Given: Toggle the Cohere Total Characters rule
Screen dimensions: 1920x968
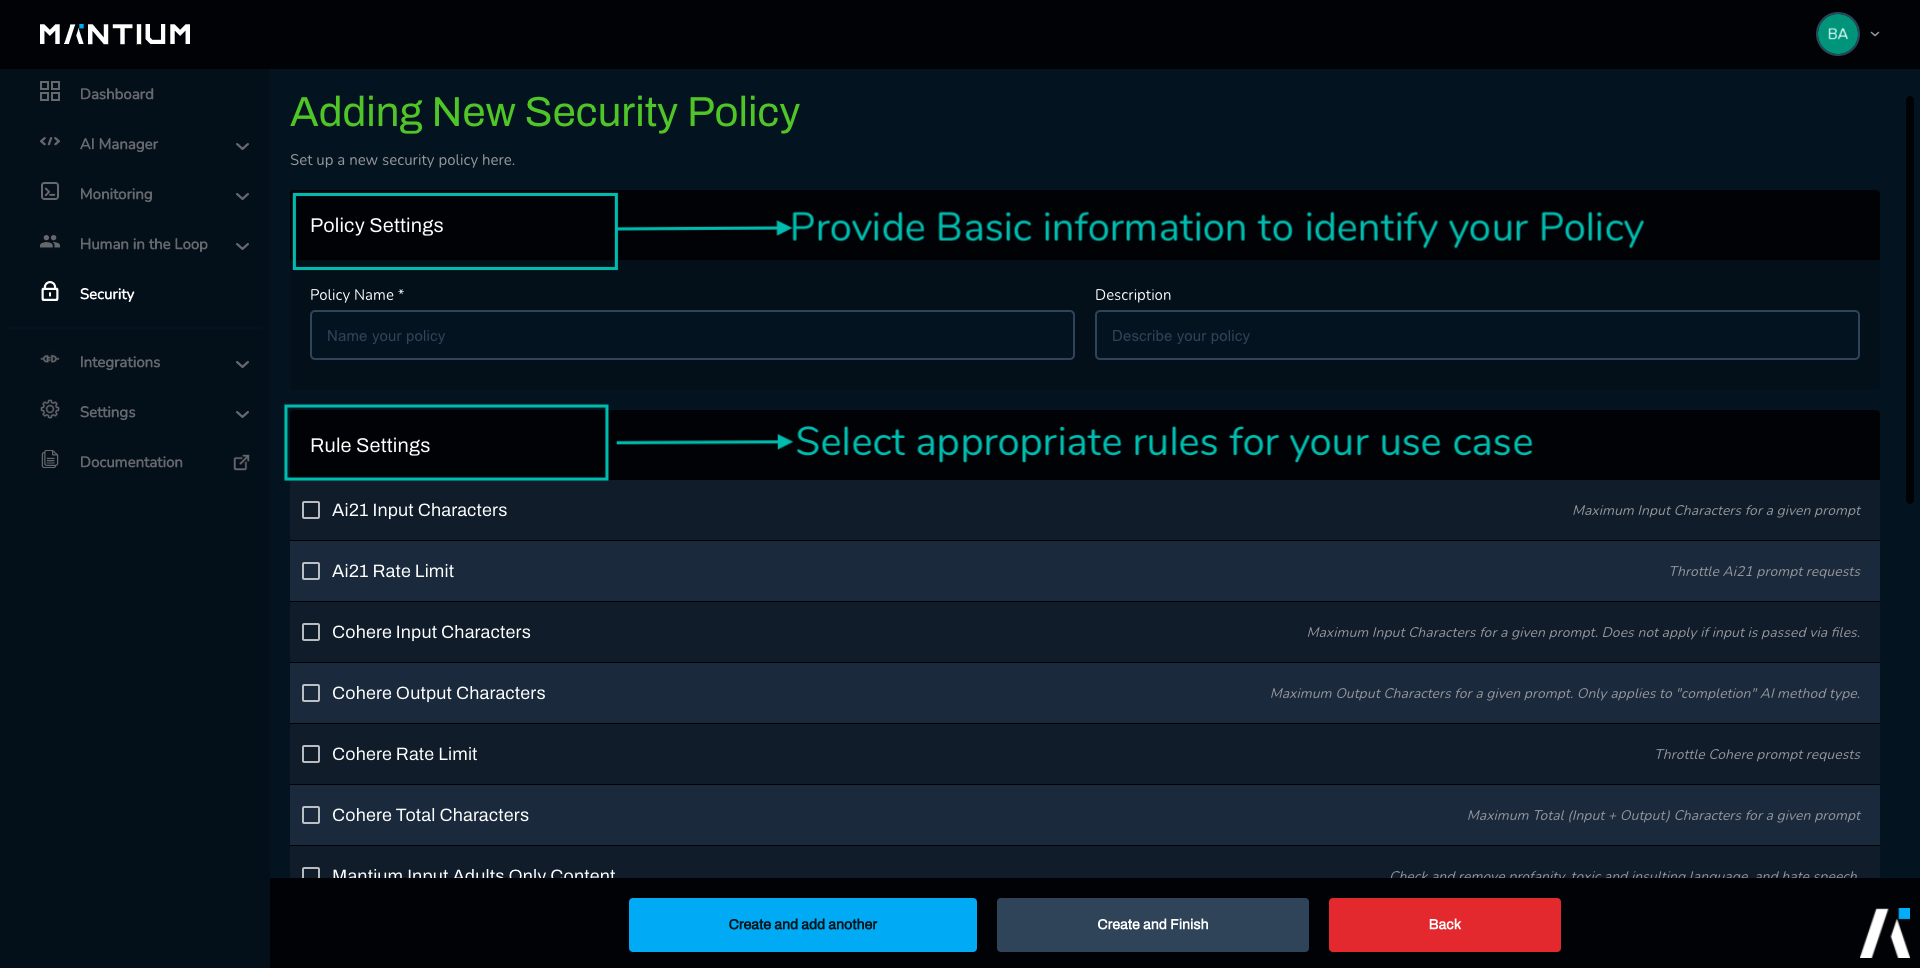Looking at the screenshot, I should click(x=311, y=815).
